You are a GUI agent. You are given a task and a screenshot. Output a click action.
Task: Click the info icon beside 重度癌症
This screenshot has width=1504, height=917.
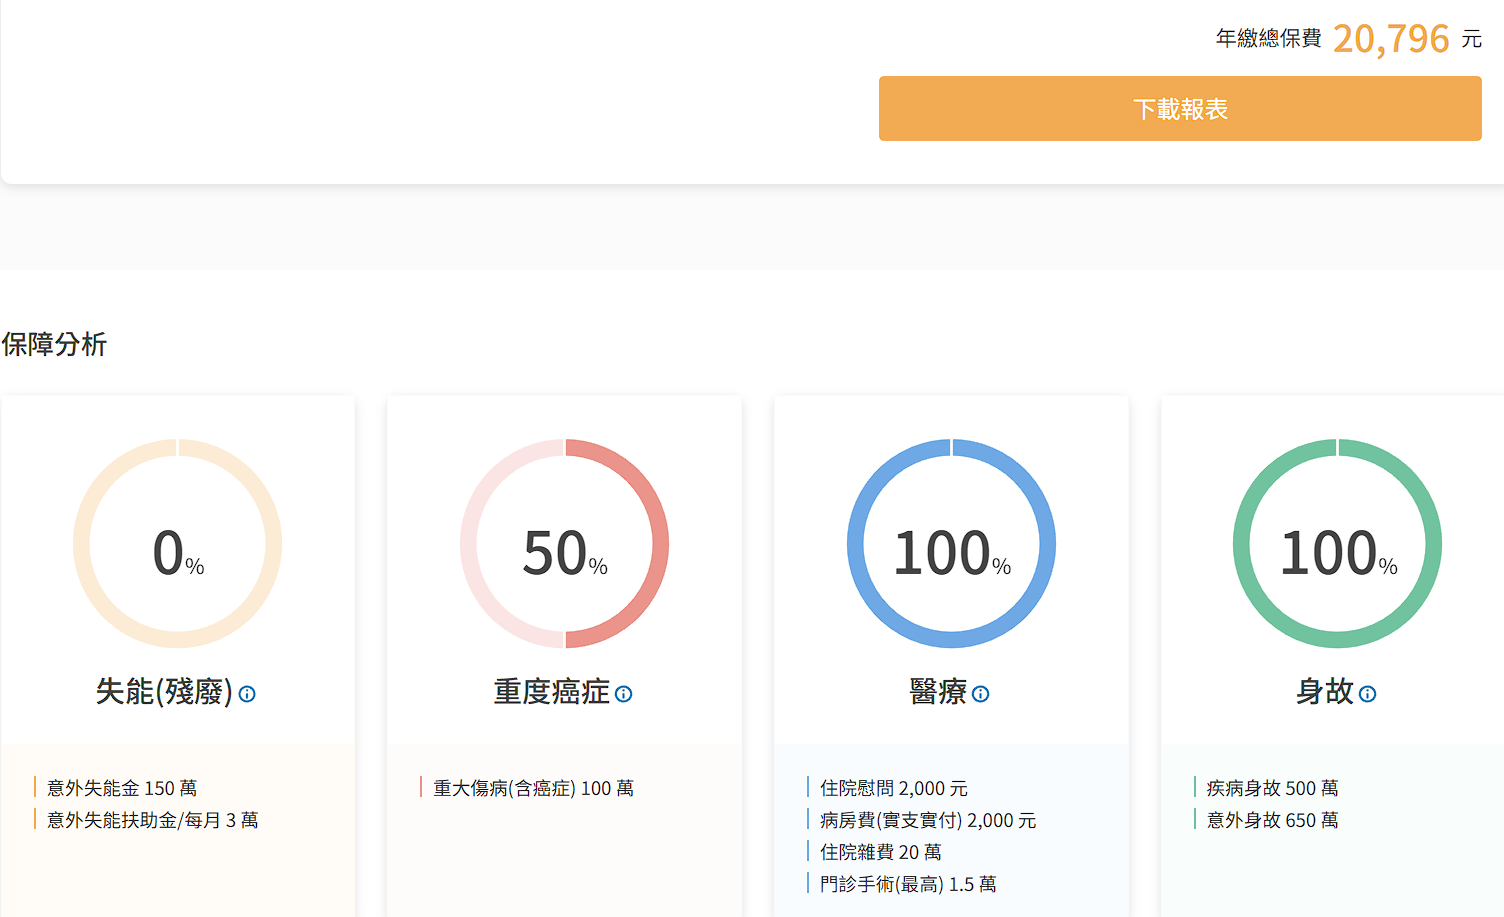pyautogui.click(x=624, y=694)
